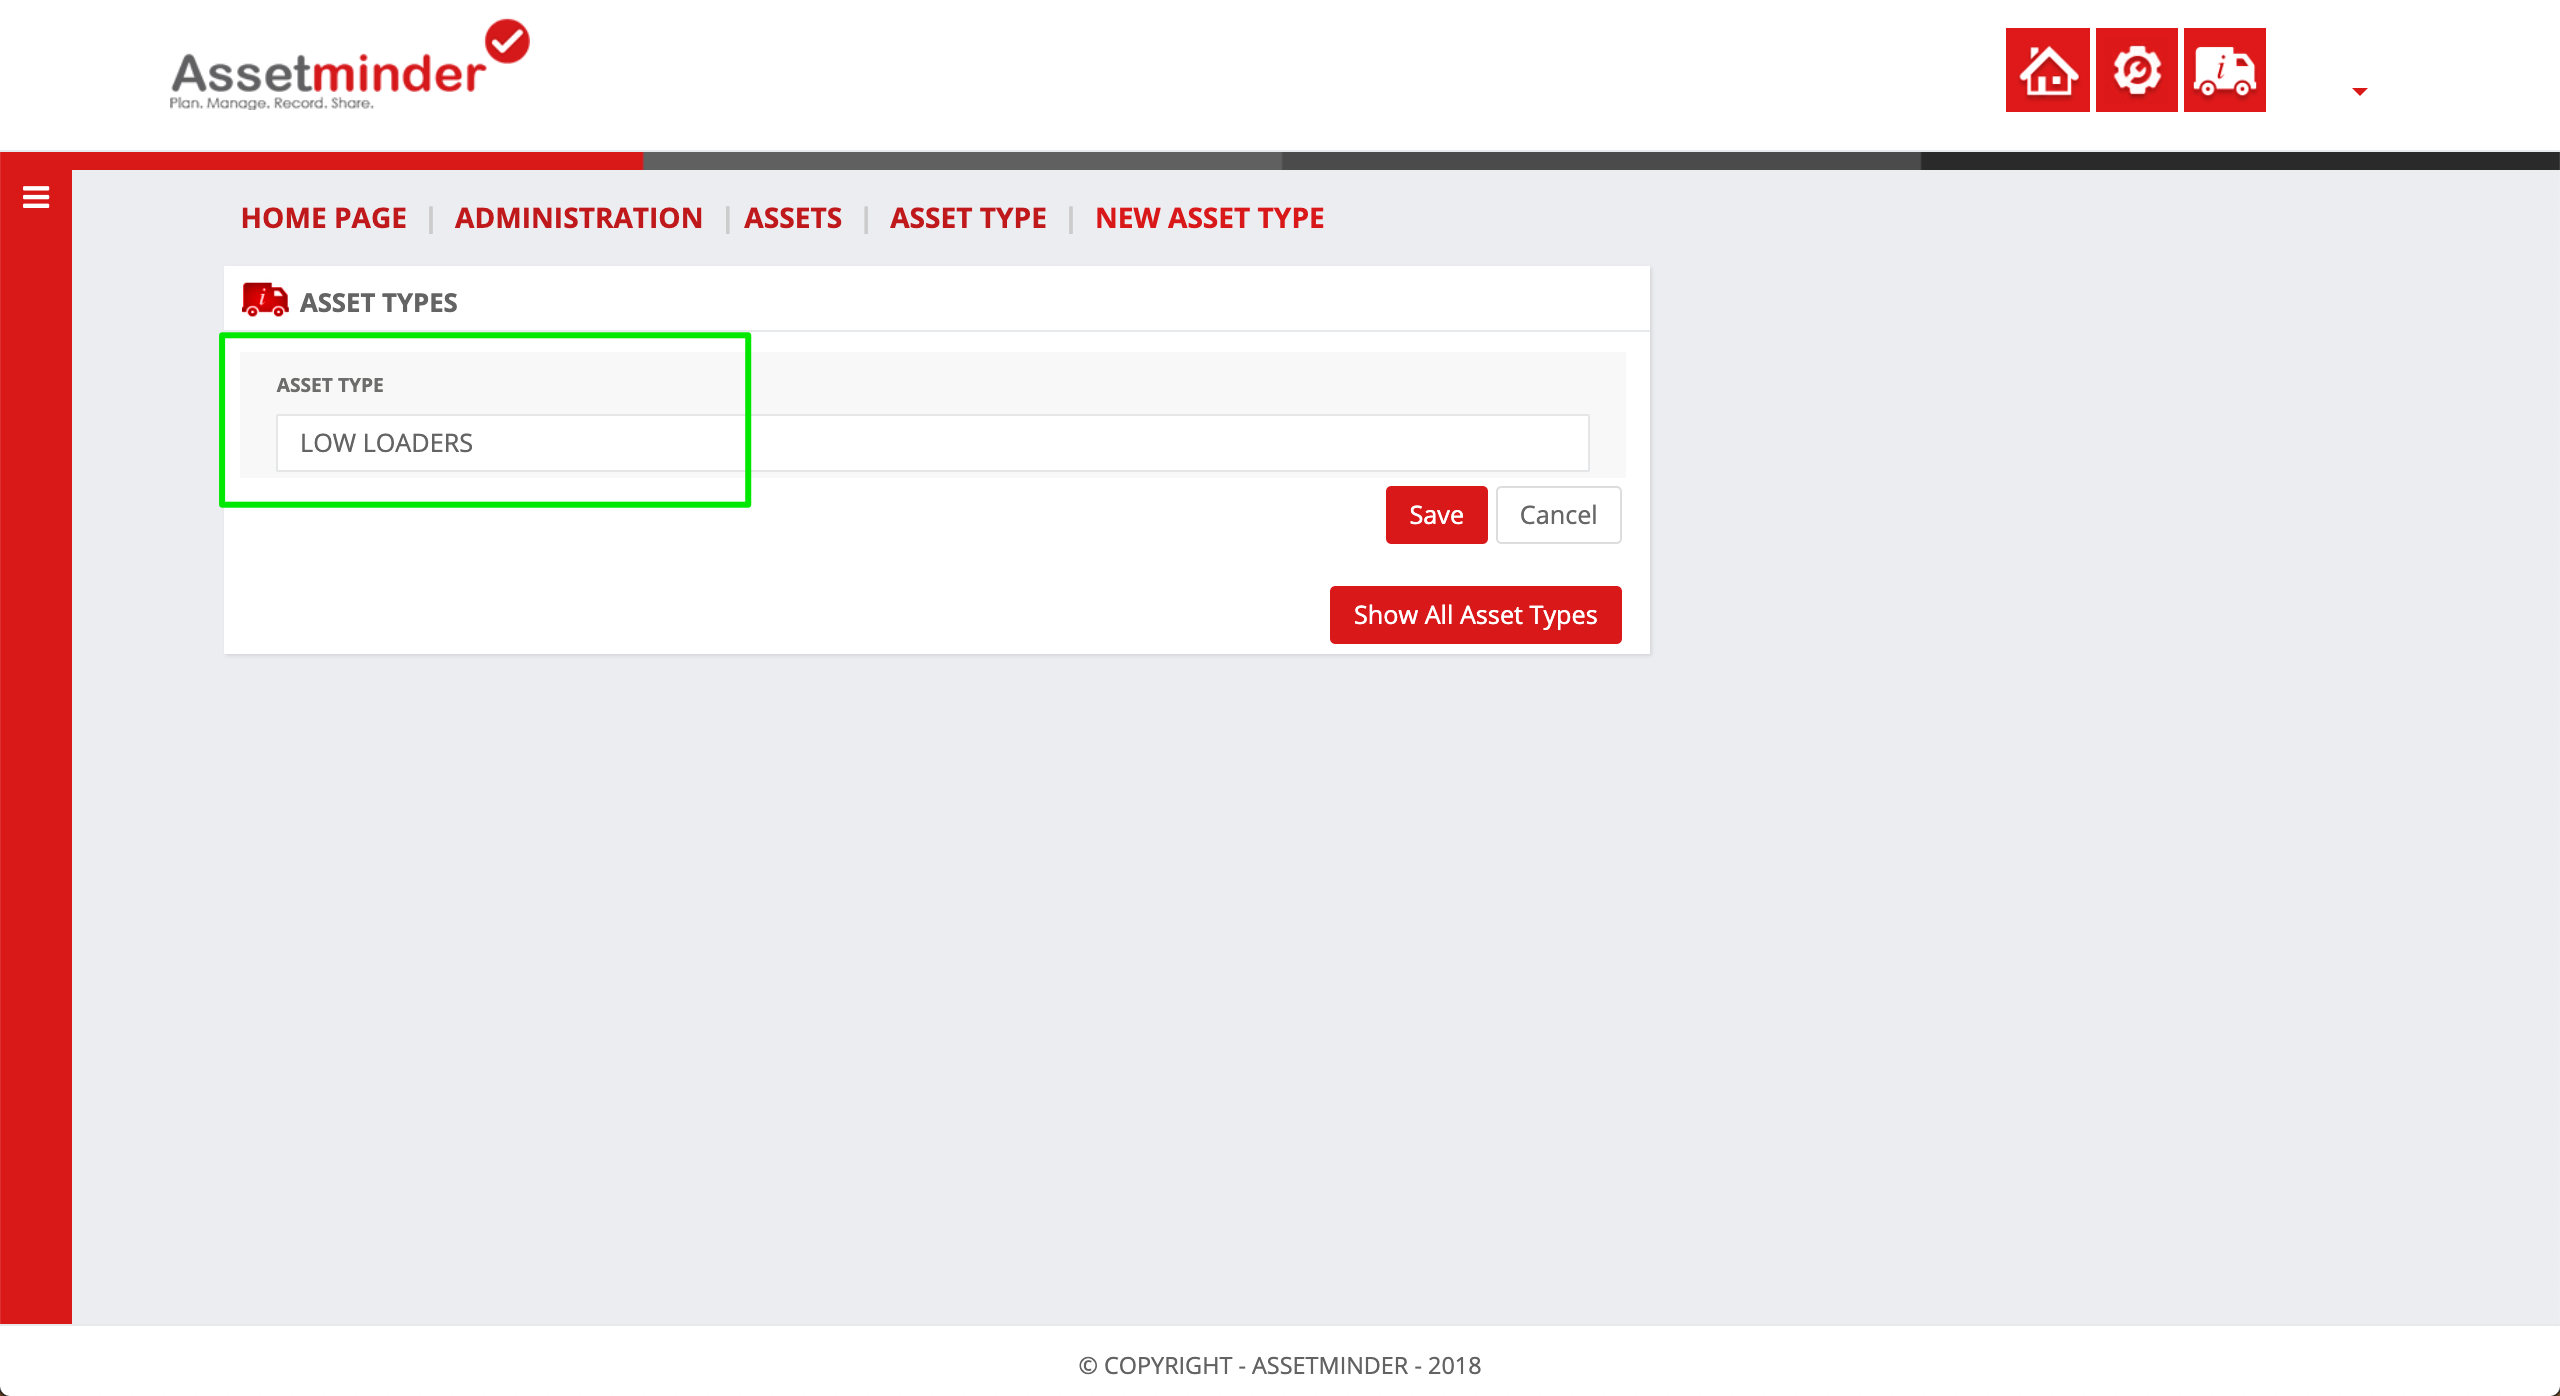Click the ASSET TYPES panel heading
This screenshot has width=2560, height=1396.
pos(378,303)
